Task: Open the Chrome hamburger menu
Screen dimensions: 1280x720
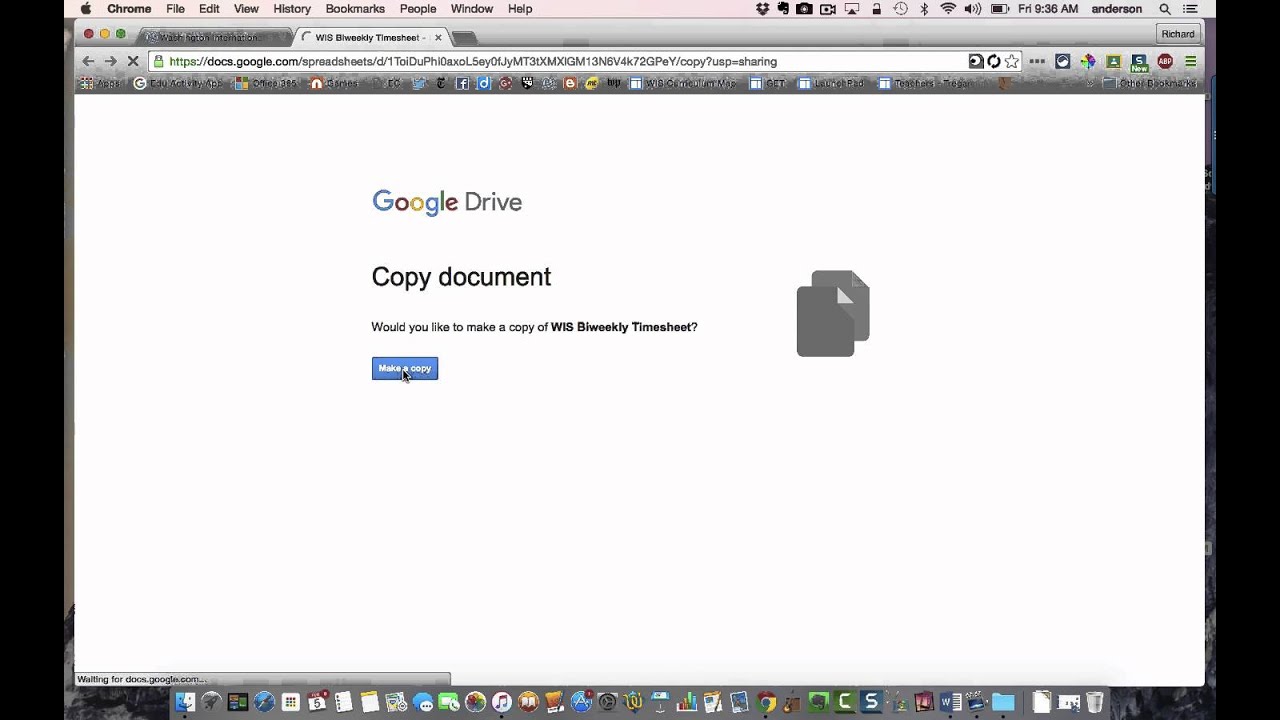Action: tap(1190, 61)
